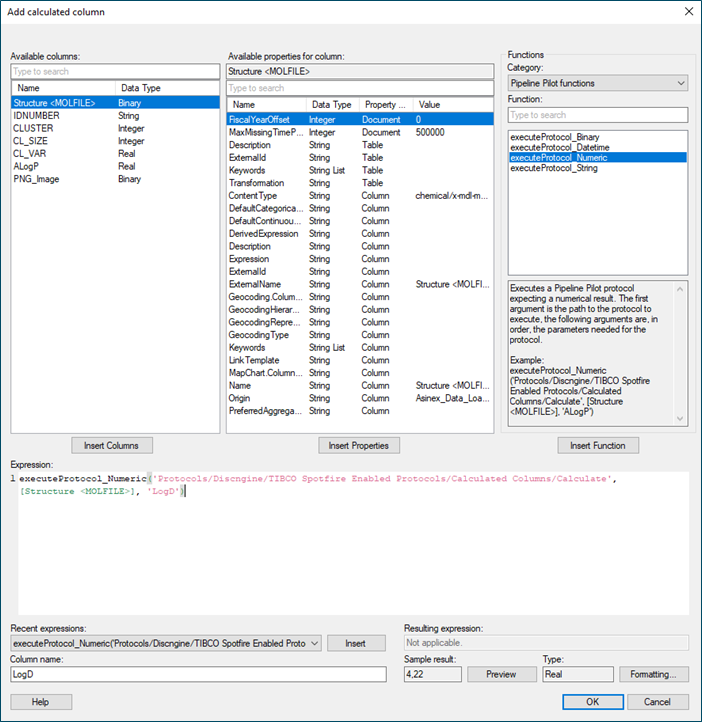The image size is (702, 722).
Task: Select the FiscalYearOffset property
Action: tap(360, 120)
